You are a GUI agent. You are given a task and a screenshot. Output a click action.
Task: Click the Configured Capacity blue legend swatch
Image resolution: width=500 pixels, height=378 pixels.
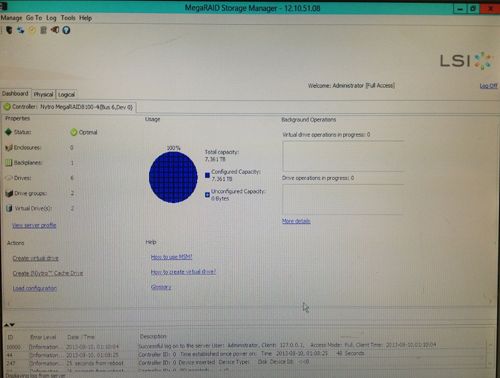point(207,175)
